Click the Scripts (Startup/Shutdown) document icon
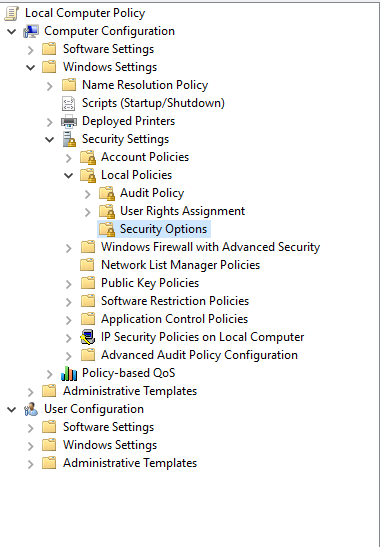The height and width of the screenshot is (547, 380). [x=68, y=103]
